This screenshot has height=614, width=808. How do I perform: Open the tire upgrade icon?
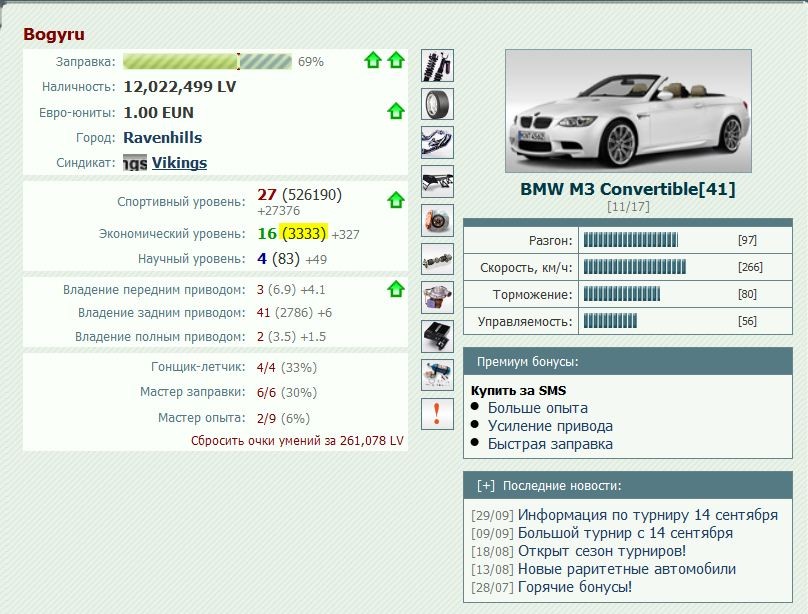point(437,104)
